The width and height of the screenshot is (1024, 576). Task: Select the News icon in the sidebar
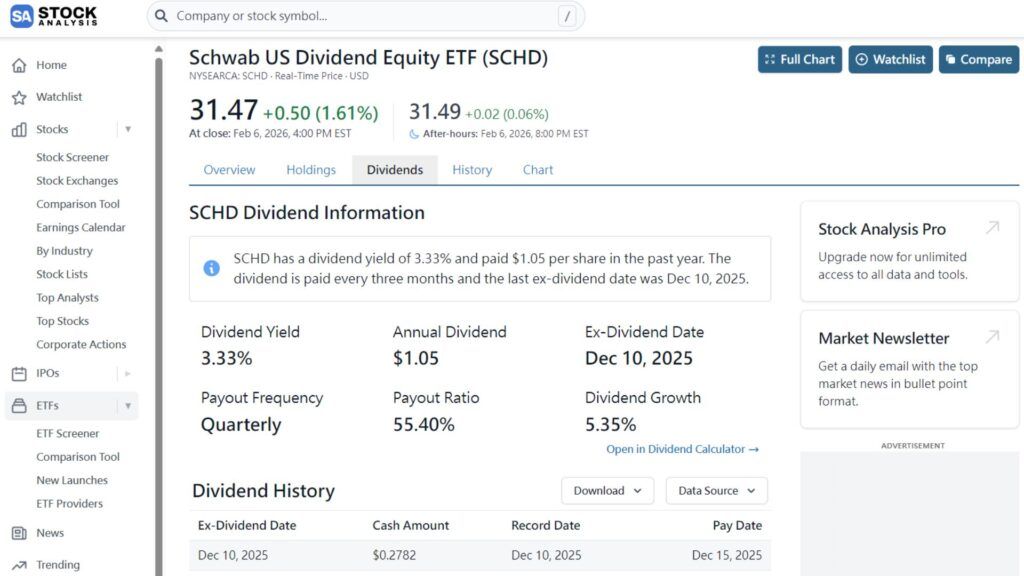pos(18,532)
